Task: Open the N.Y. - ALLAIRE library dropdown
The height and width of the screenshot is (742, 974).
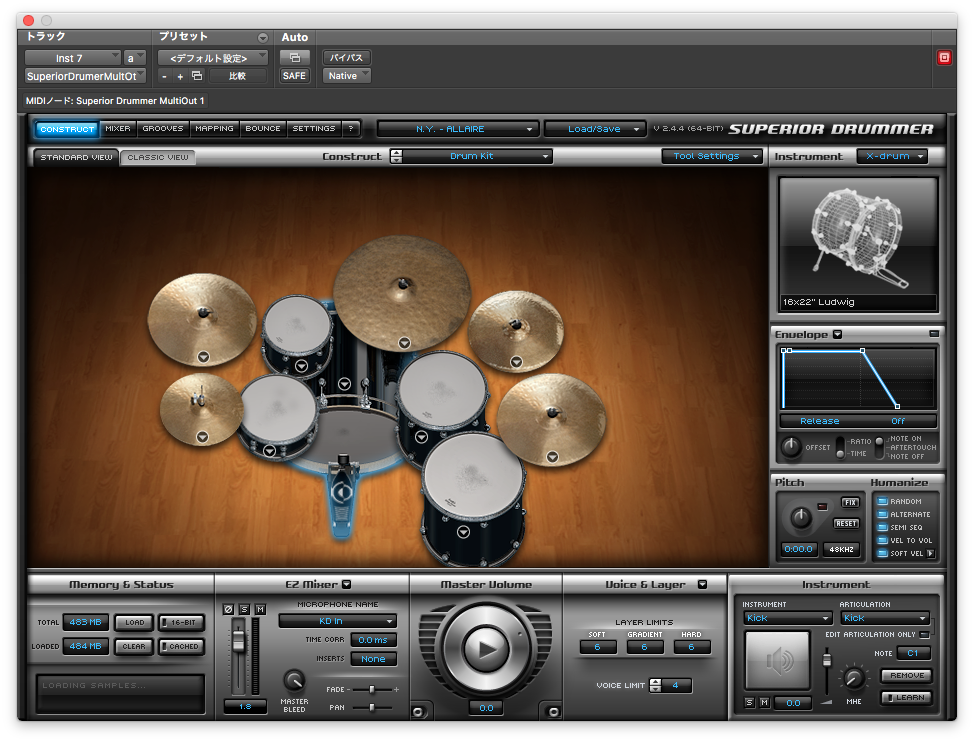Action: pos(457,129)
